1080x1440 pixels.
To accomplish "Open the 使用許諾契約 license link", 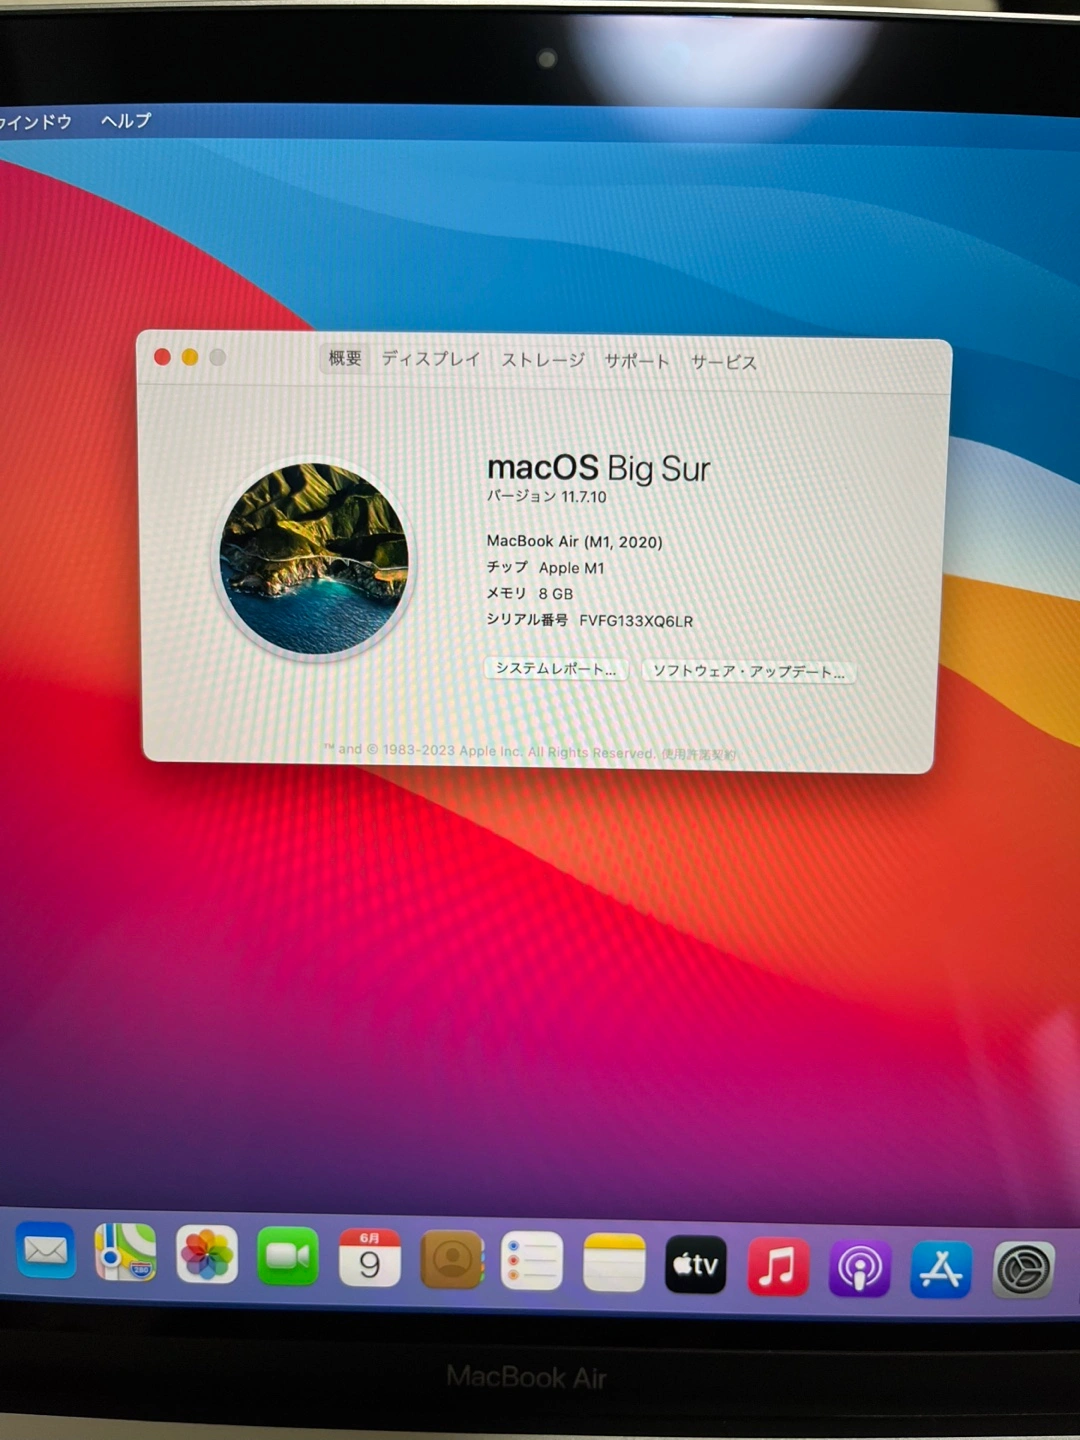I will point(698,754).
